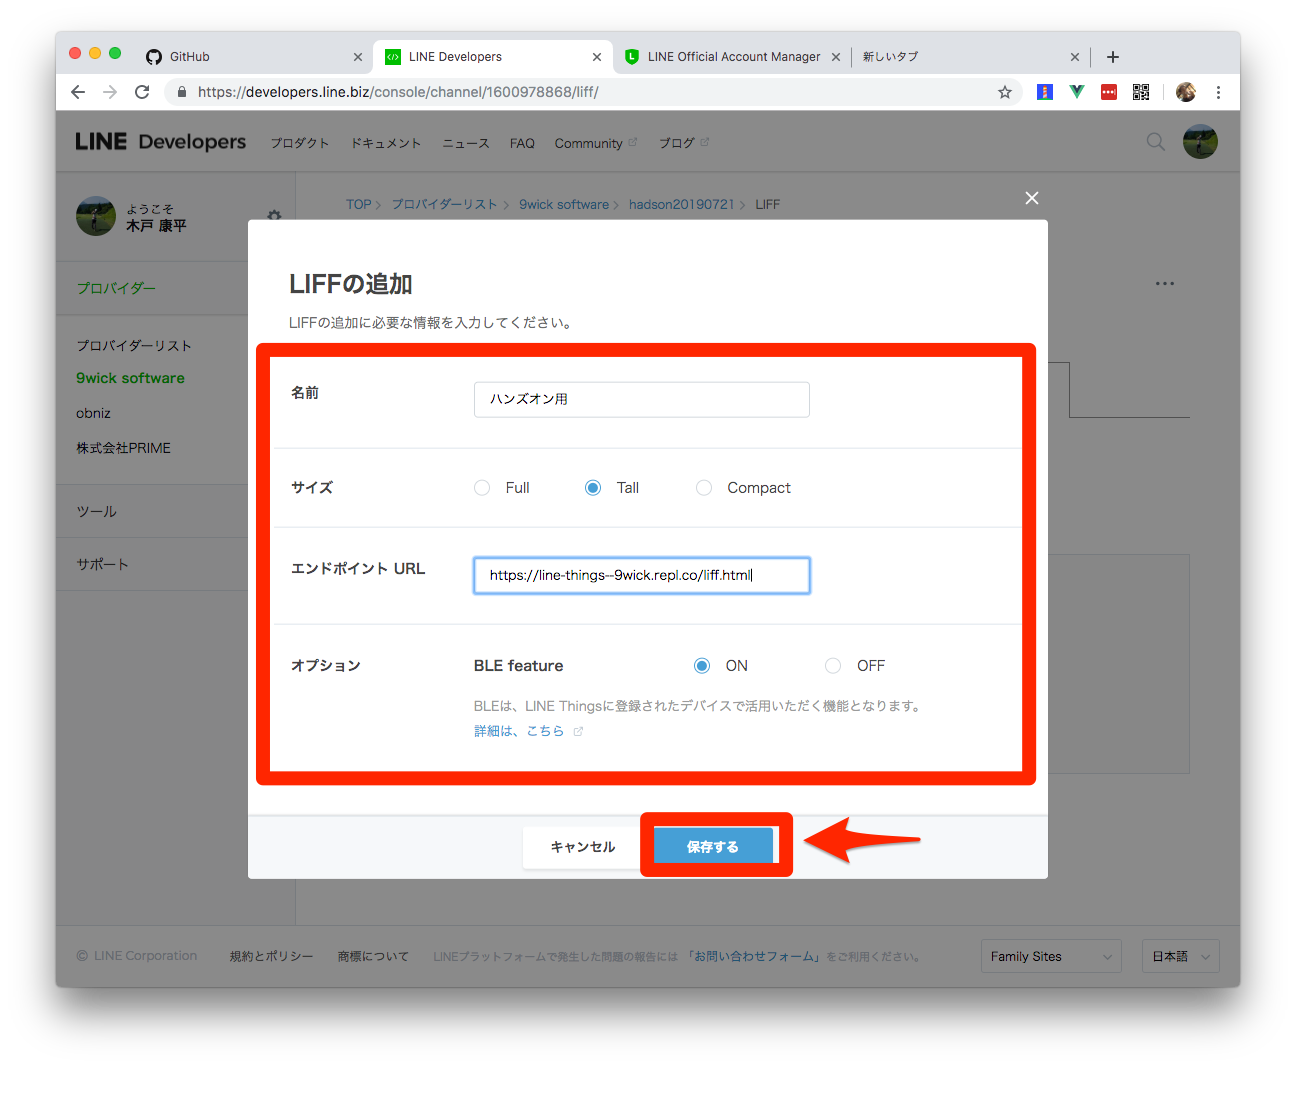The width and height of the screenshot is (1296, 1108).
Task: Open ツール in the sidebar
Action: point(97,511)
